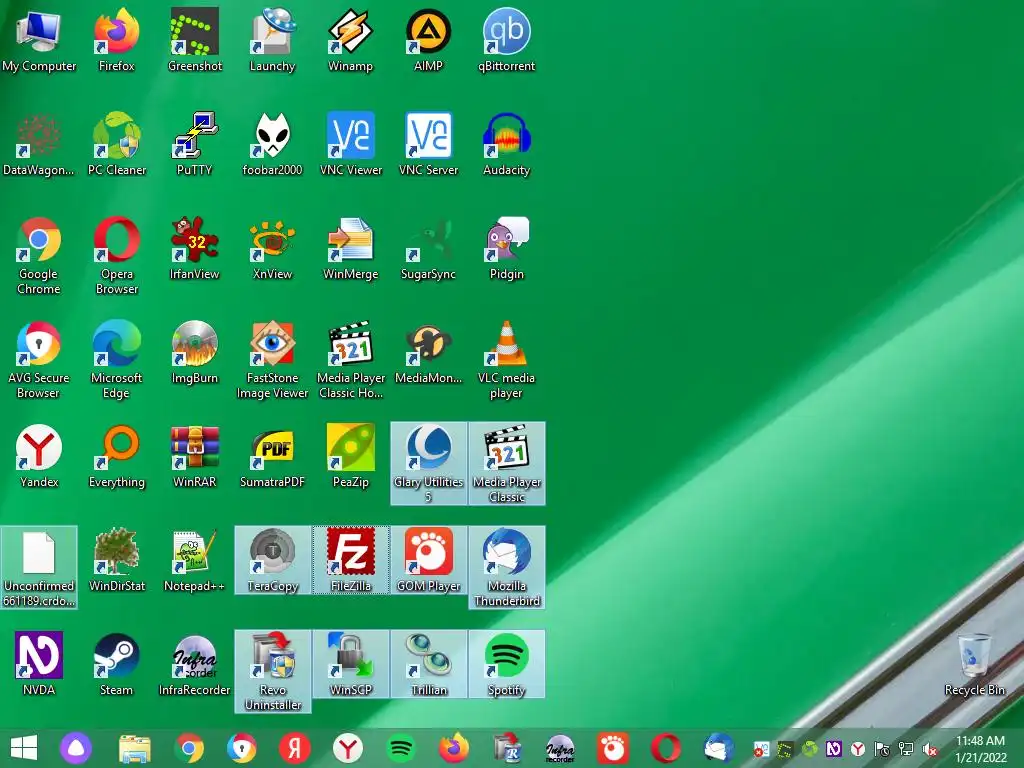Click the GOM Player desktop shortcut

(428, 560)
